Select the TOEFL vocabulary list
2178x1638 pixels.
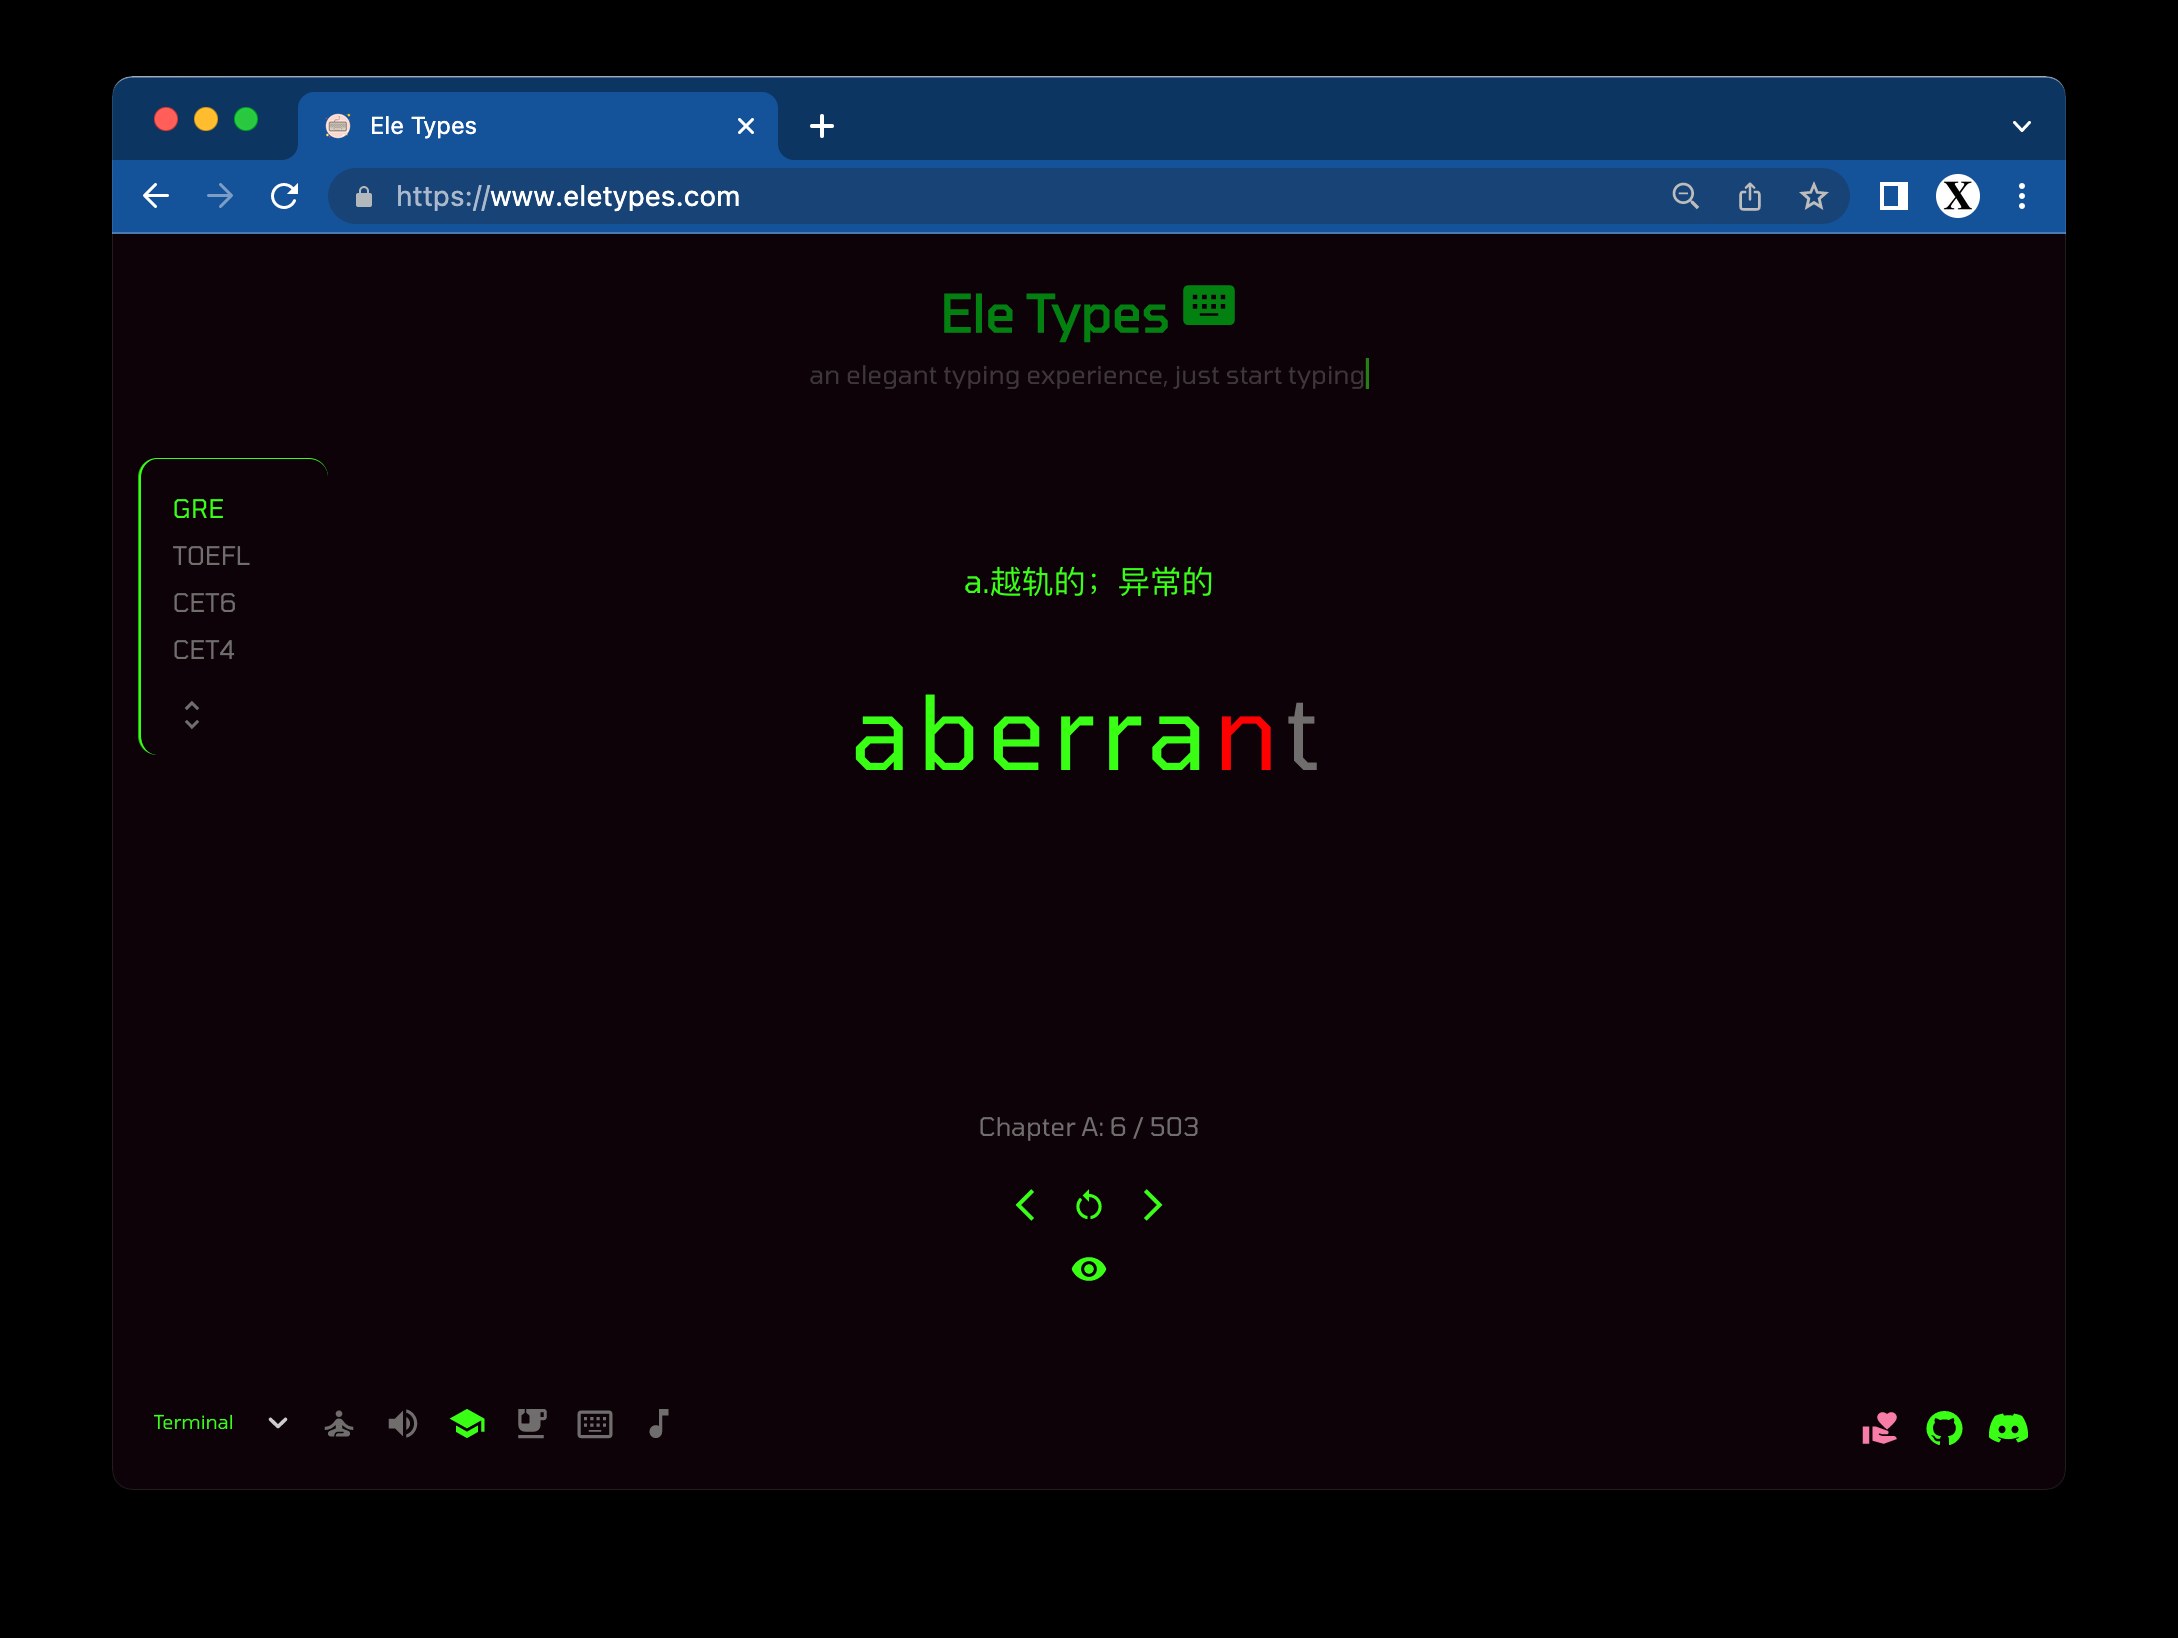[211, 556]
